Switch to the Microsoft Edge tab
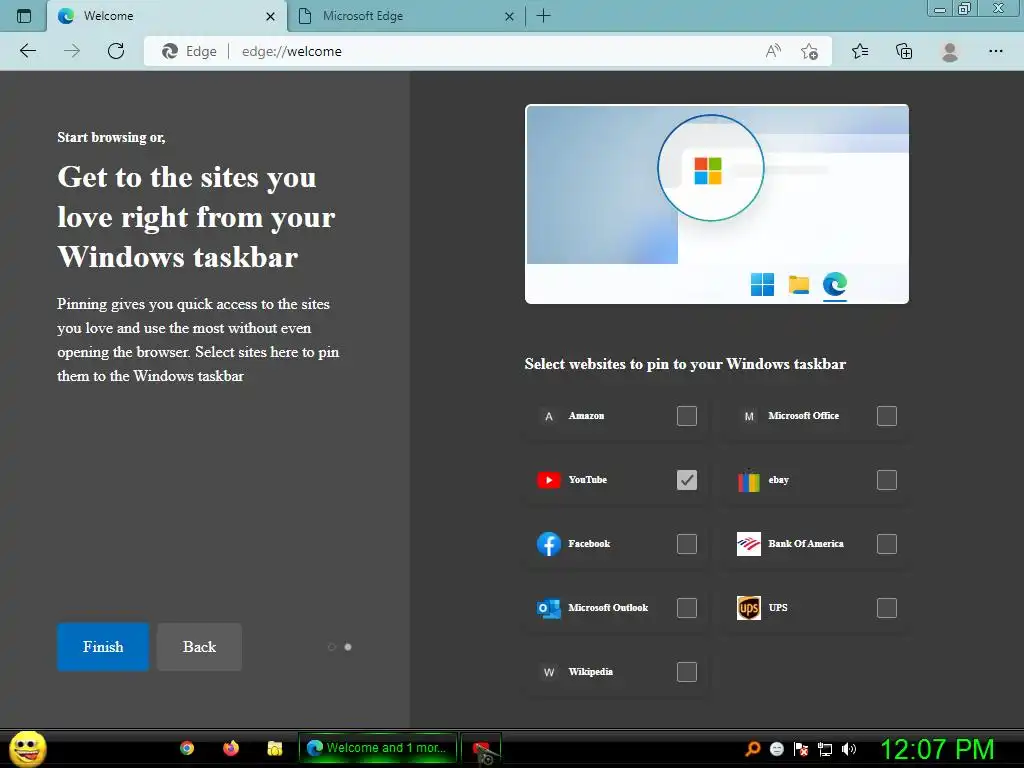This screenshot has height=768, width=1024. [406, 16]
